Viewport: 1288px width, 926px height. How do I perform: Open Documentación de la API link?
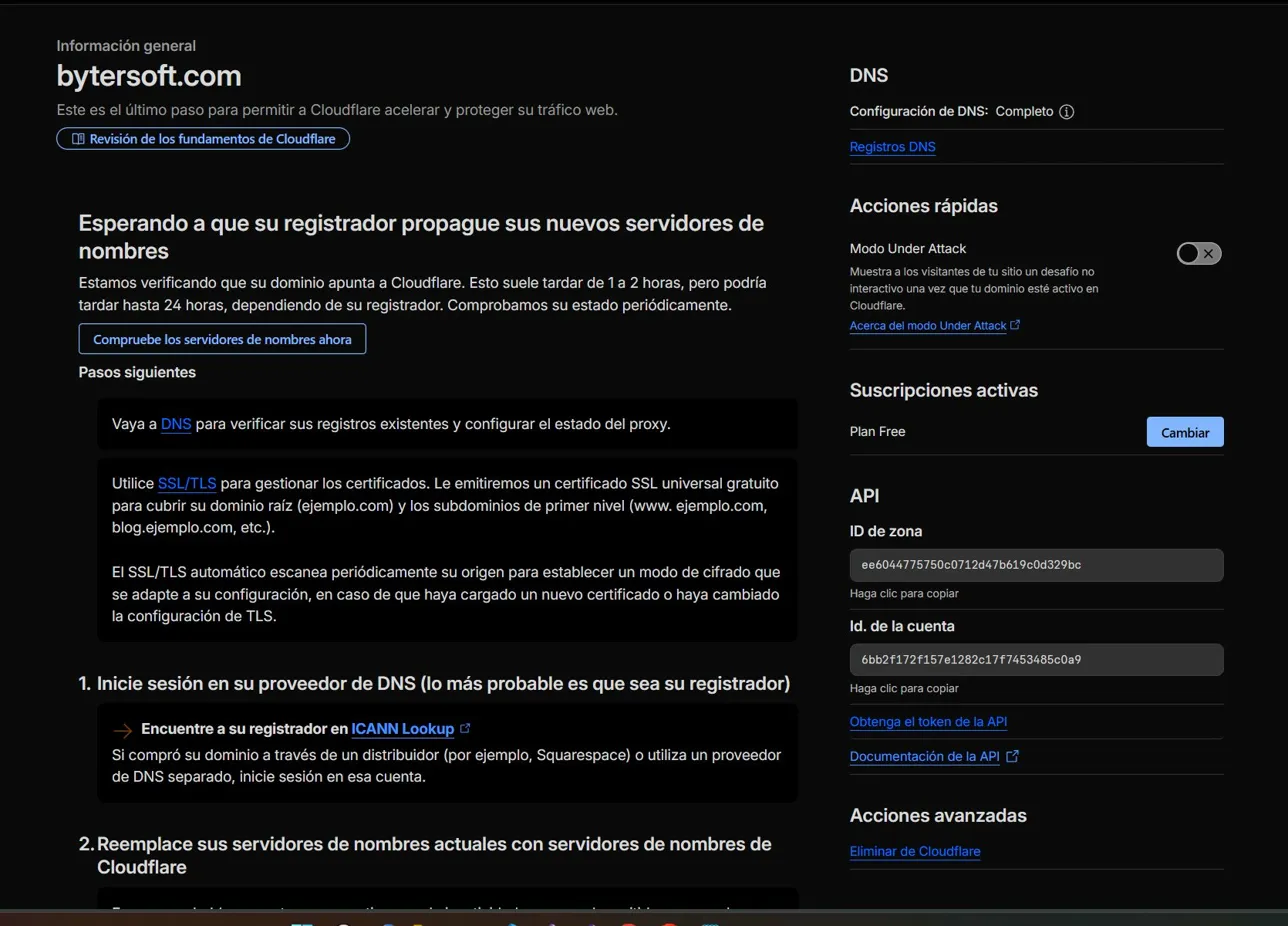coord(934,757)
